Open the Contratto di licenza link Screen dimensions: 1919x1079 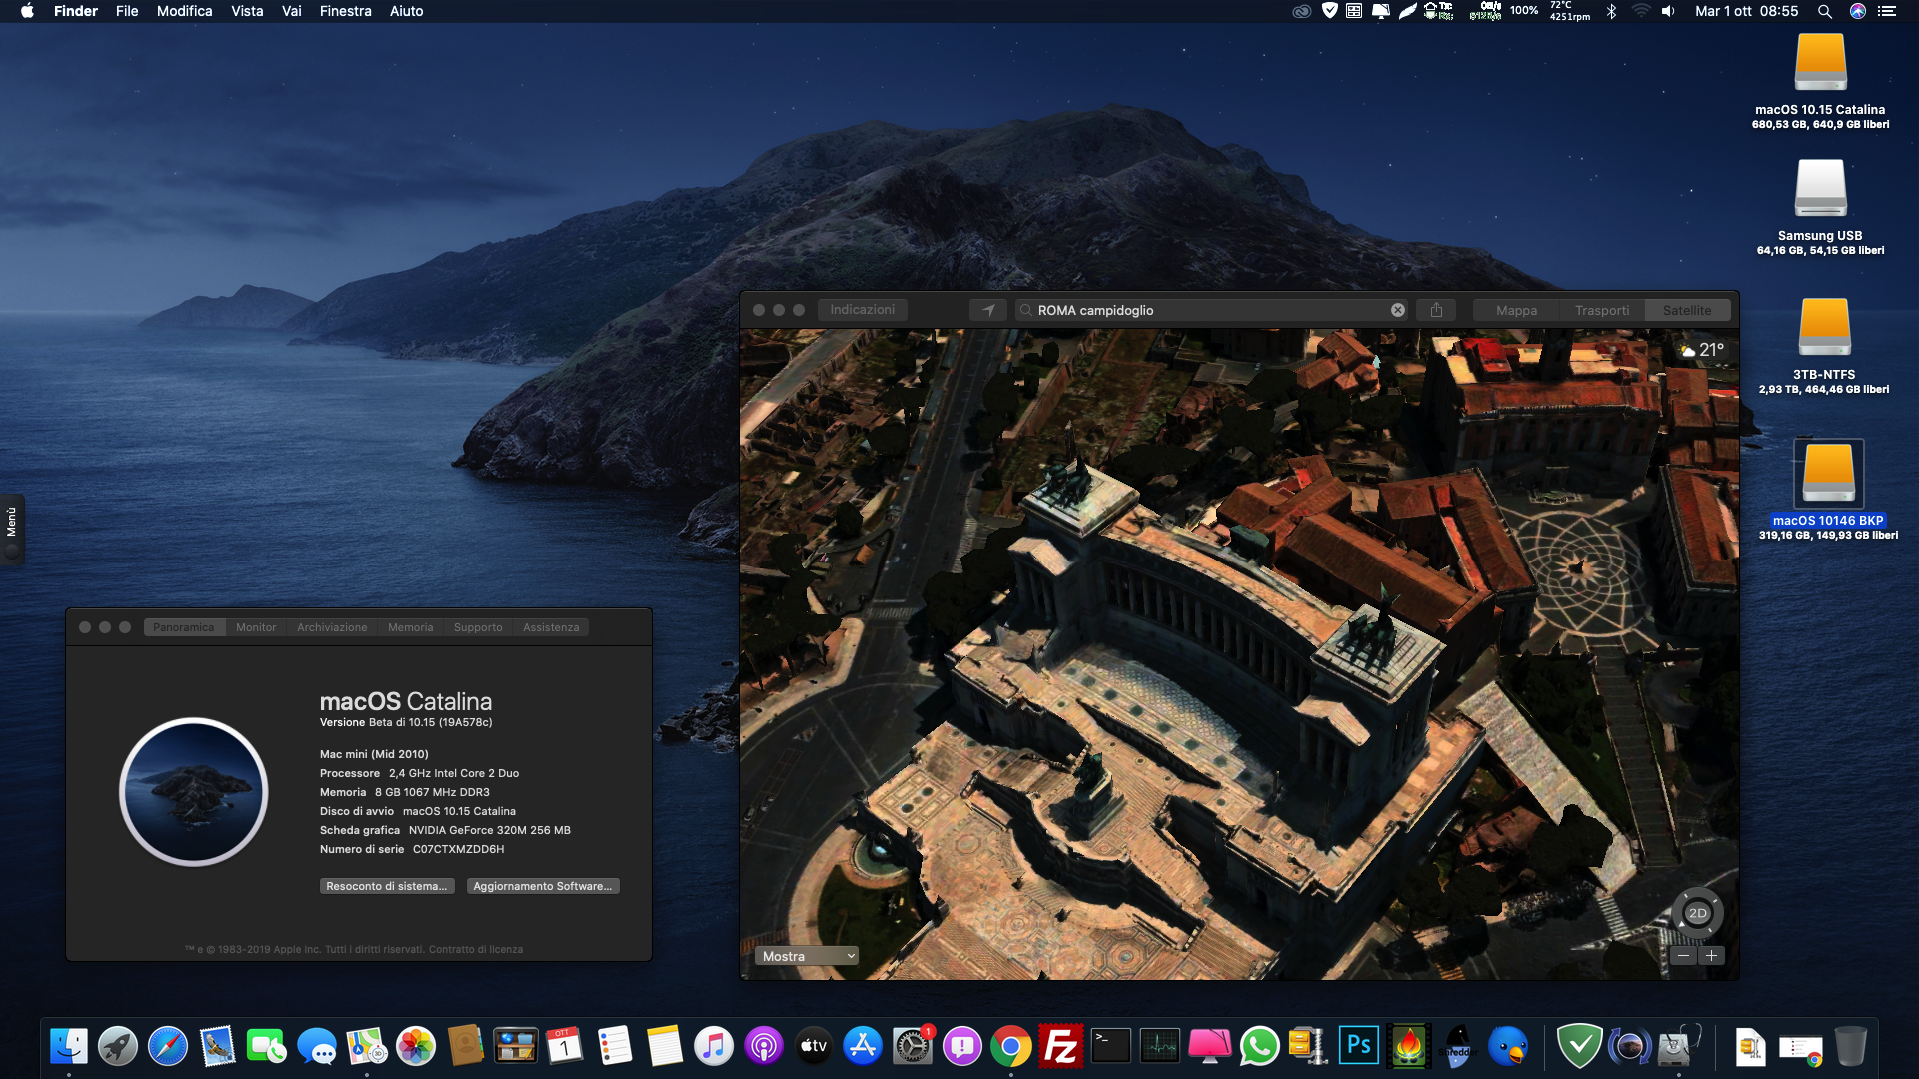(x=476, y=949)
